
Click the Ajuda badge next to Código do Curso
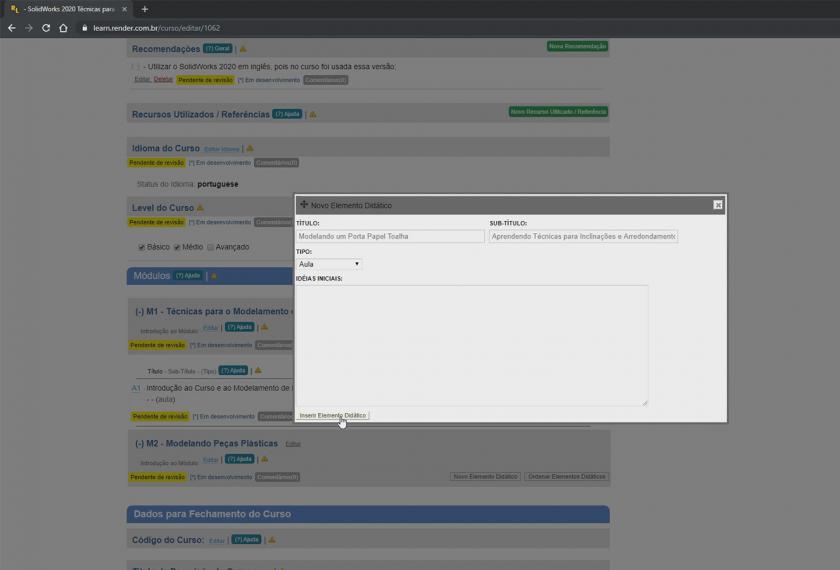pyautogui.click(x=246, y=540)
